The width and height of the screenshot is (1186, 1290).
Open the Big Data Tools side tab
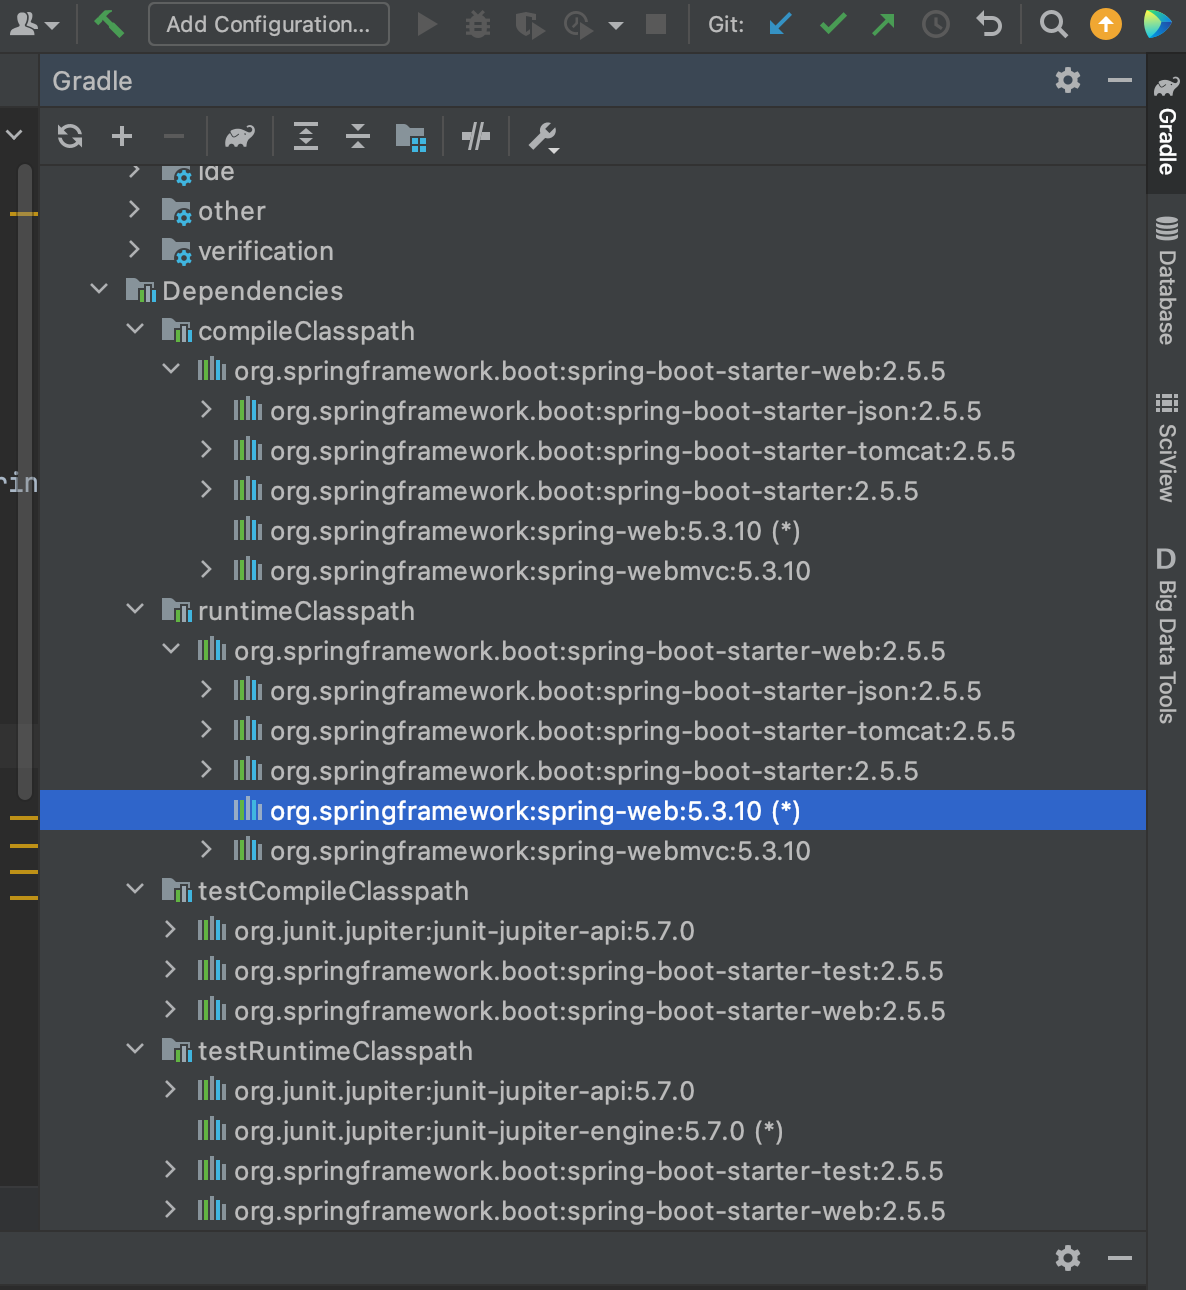(x=1166, y=636)
